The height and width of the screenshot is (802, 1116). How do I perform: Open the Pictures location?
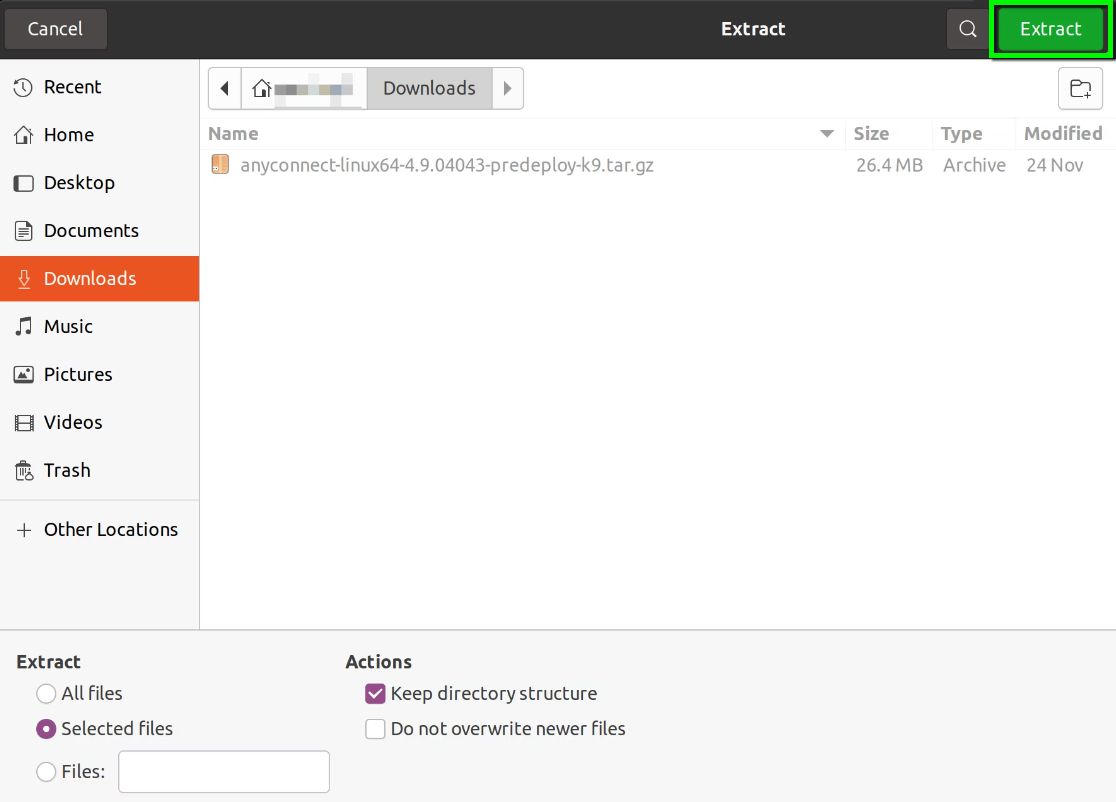pos(78,374)
